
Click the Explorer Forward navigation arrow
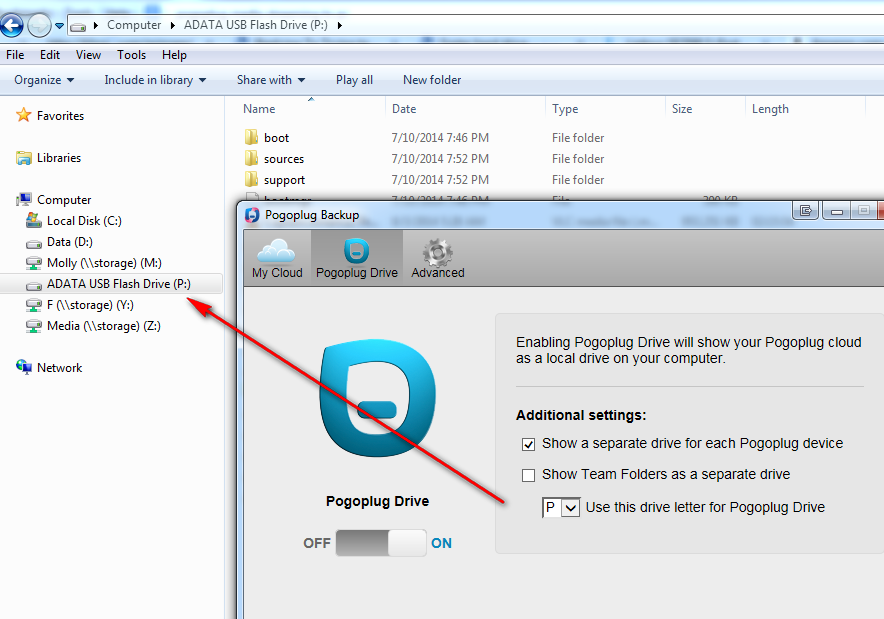point(39,25)
